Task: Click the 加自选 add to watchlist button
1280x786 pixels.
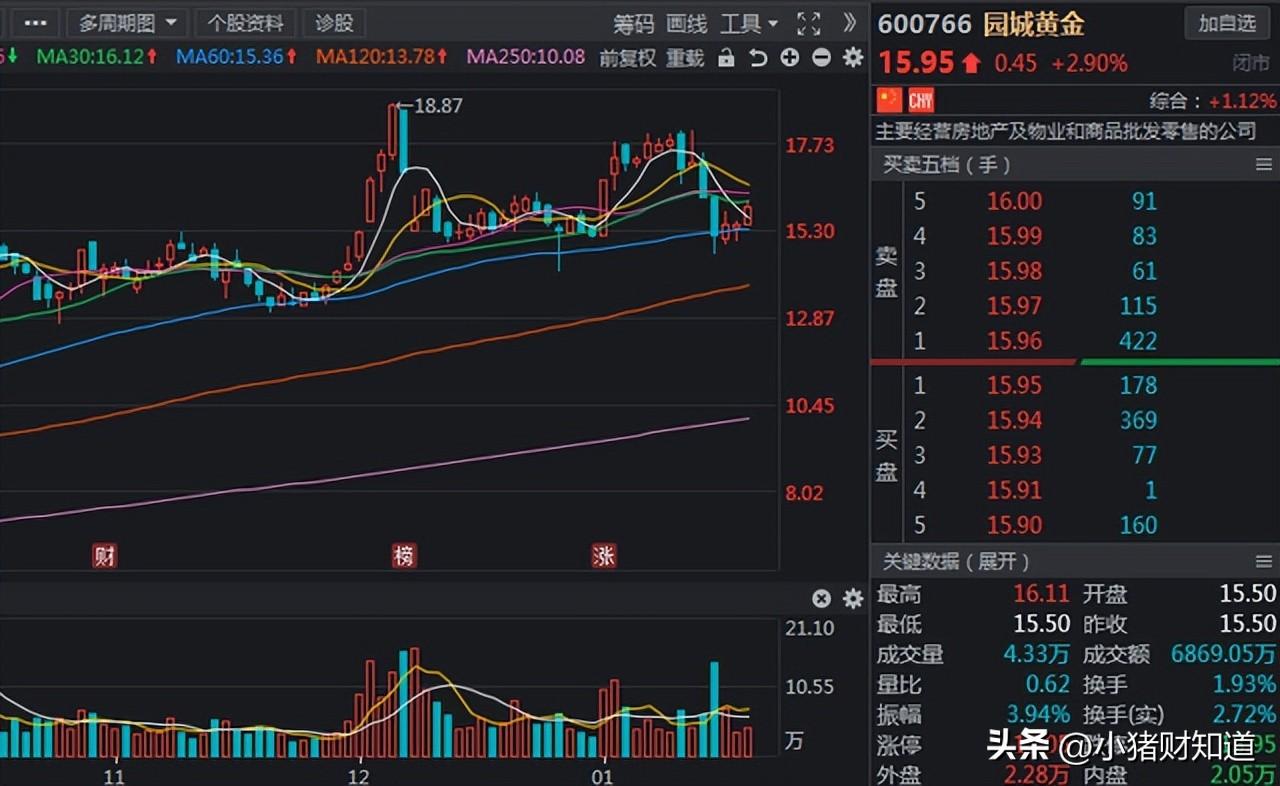Action: click(1227, 22)
